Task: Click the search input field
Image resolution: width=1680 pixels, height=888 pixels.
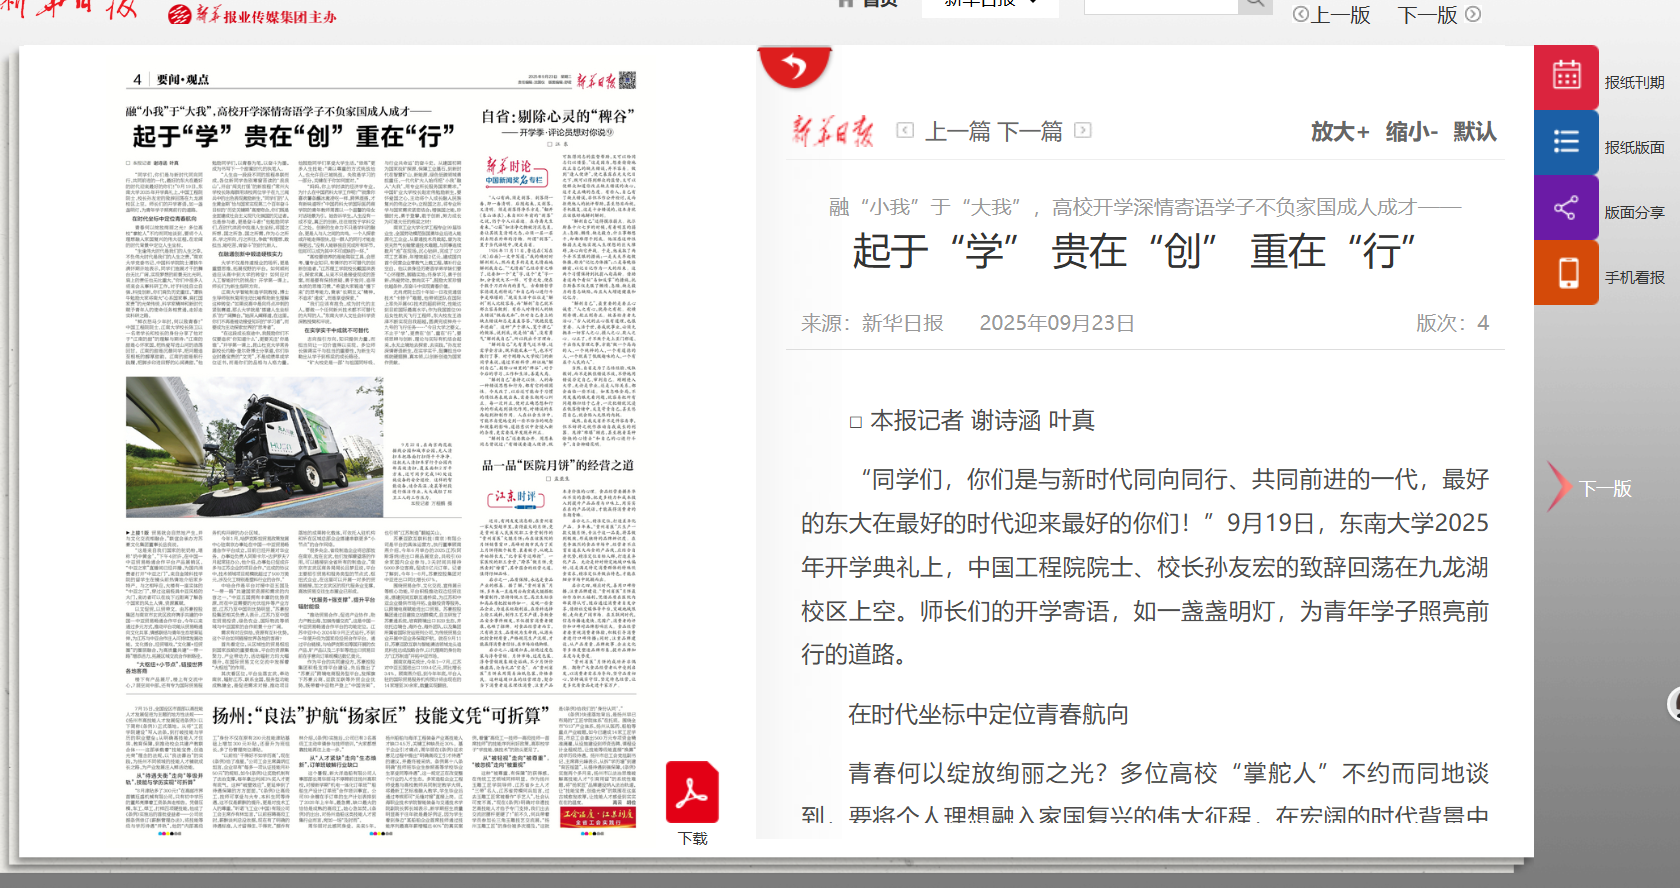Action: tap(1160, 5)
